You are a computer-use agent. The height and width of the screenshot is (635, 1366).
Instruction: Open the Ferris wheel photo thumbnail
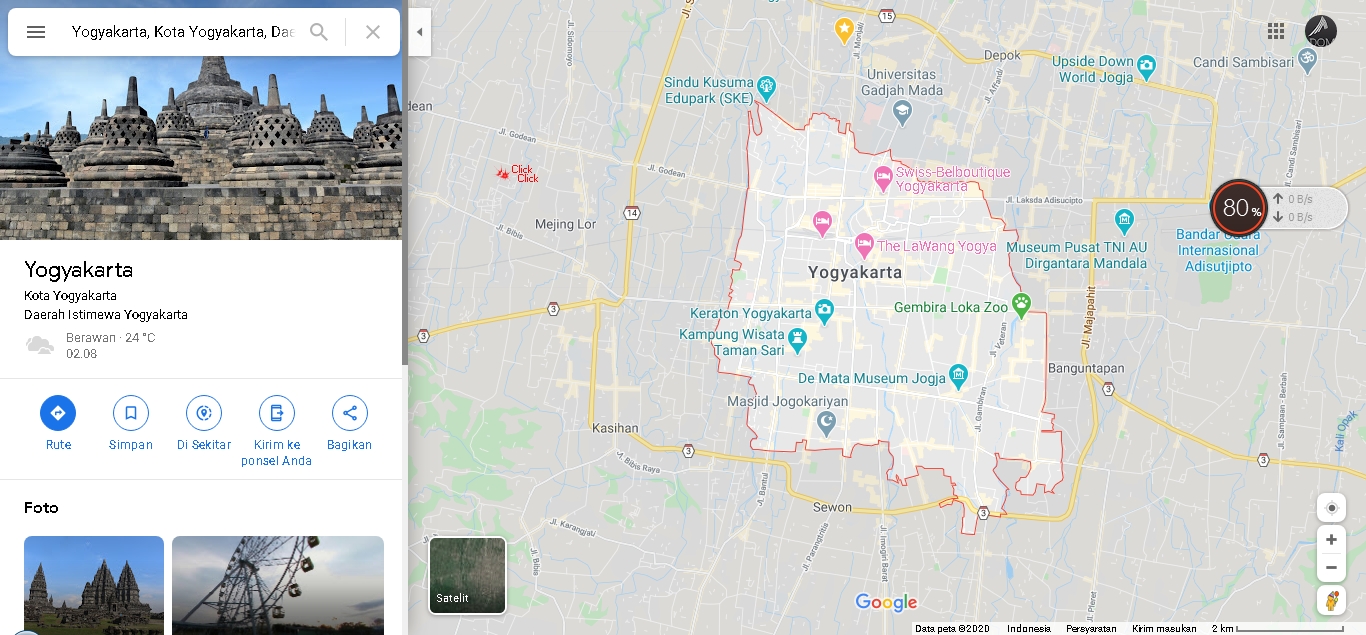coord(278,585)
